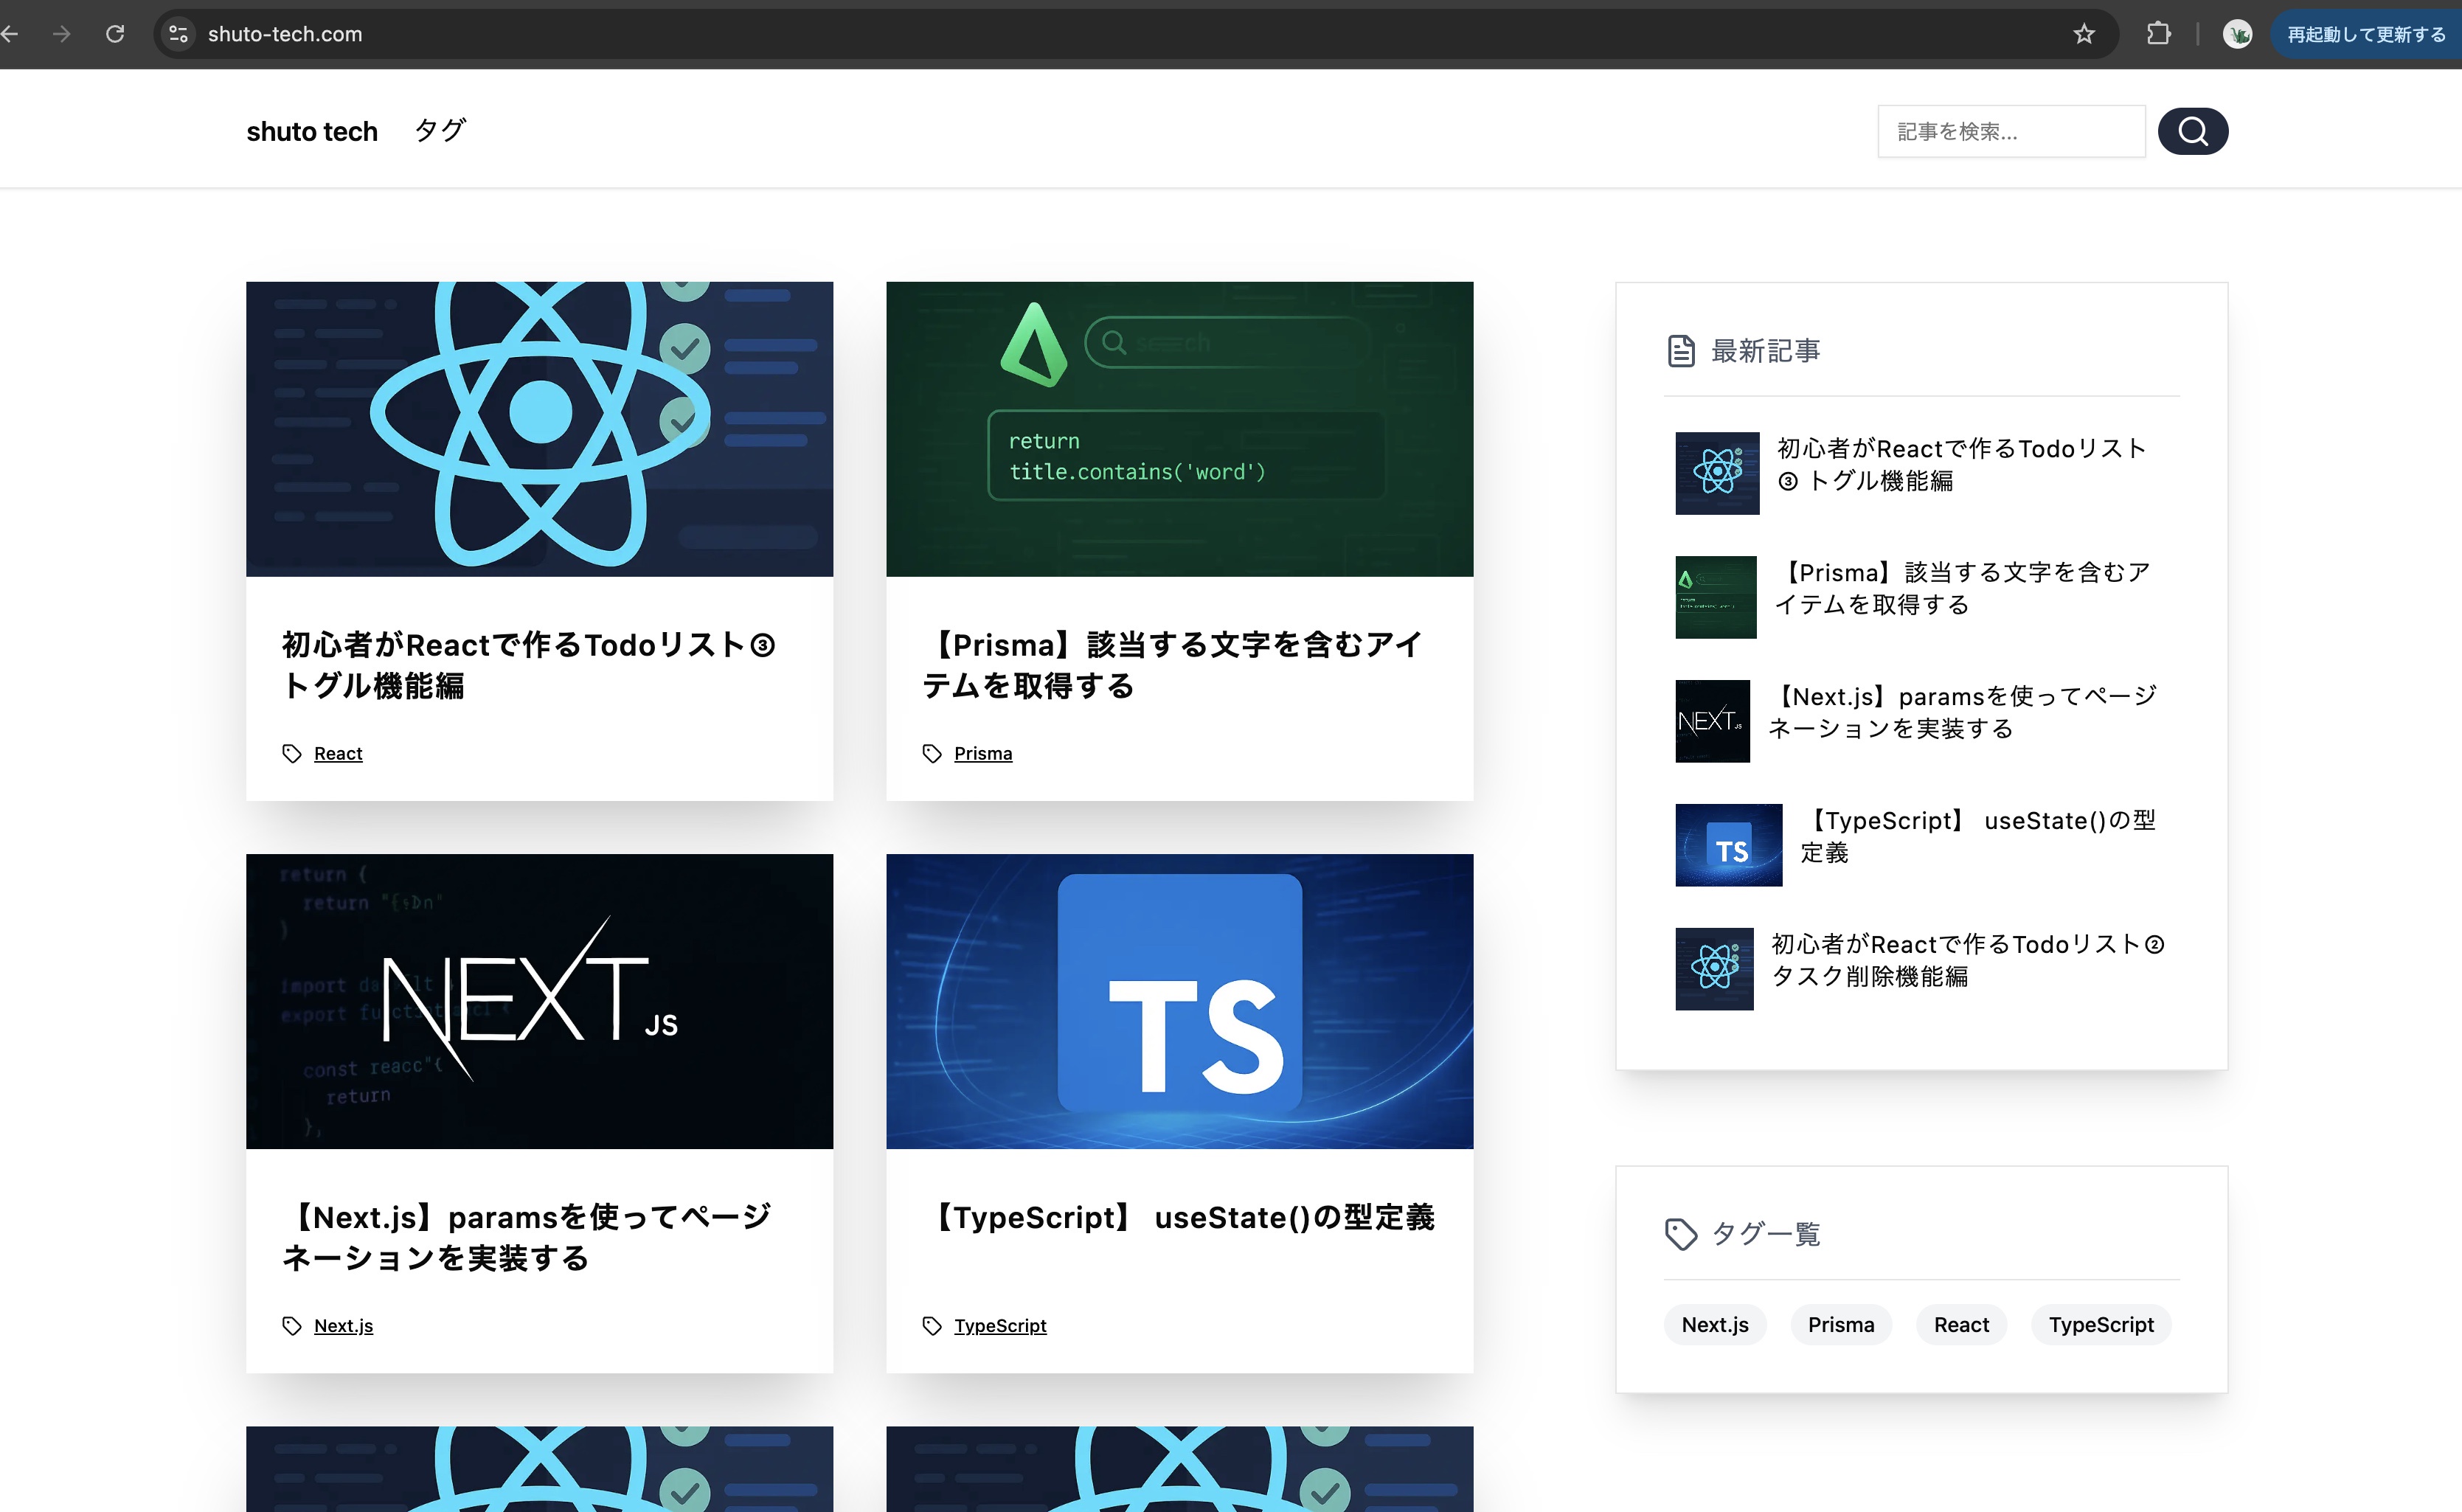Screen dimensions: 2462x1512
Task: Open the browser extensions puzzle icon
Action: [2159, 34]
